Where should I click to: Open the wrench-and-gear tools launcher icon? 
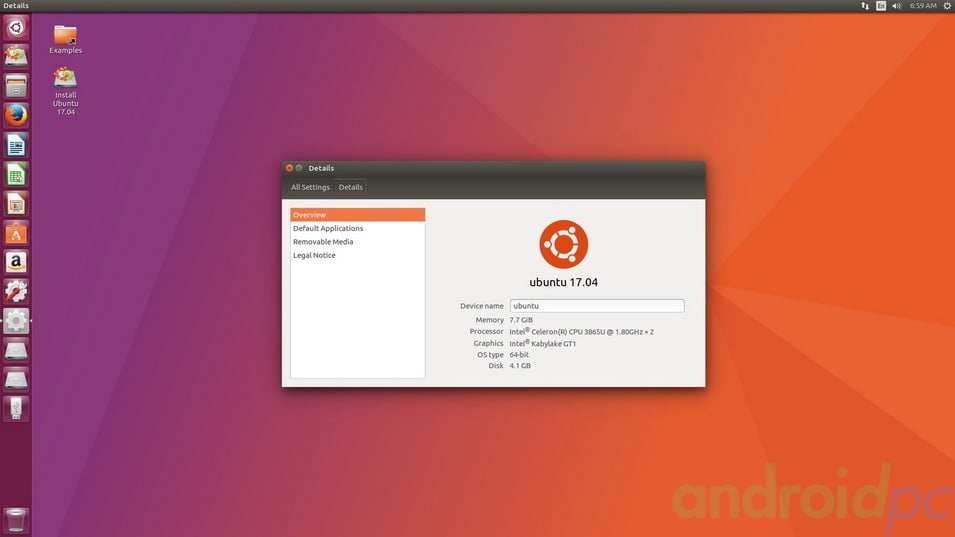[16, 292]
